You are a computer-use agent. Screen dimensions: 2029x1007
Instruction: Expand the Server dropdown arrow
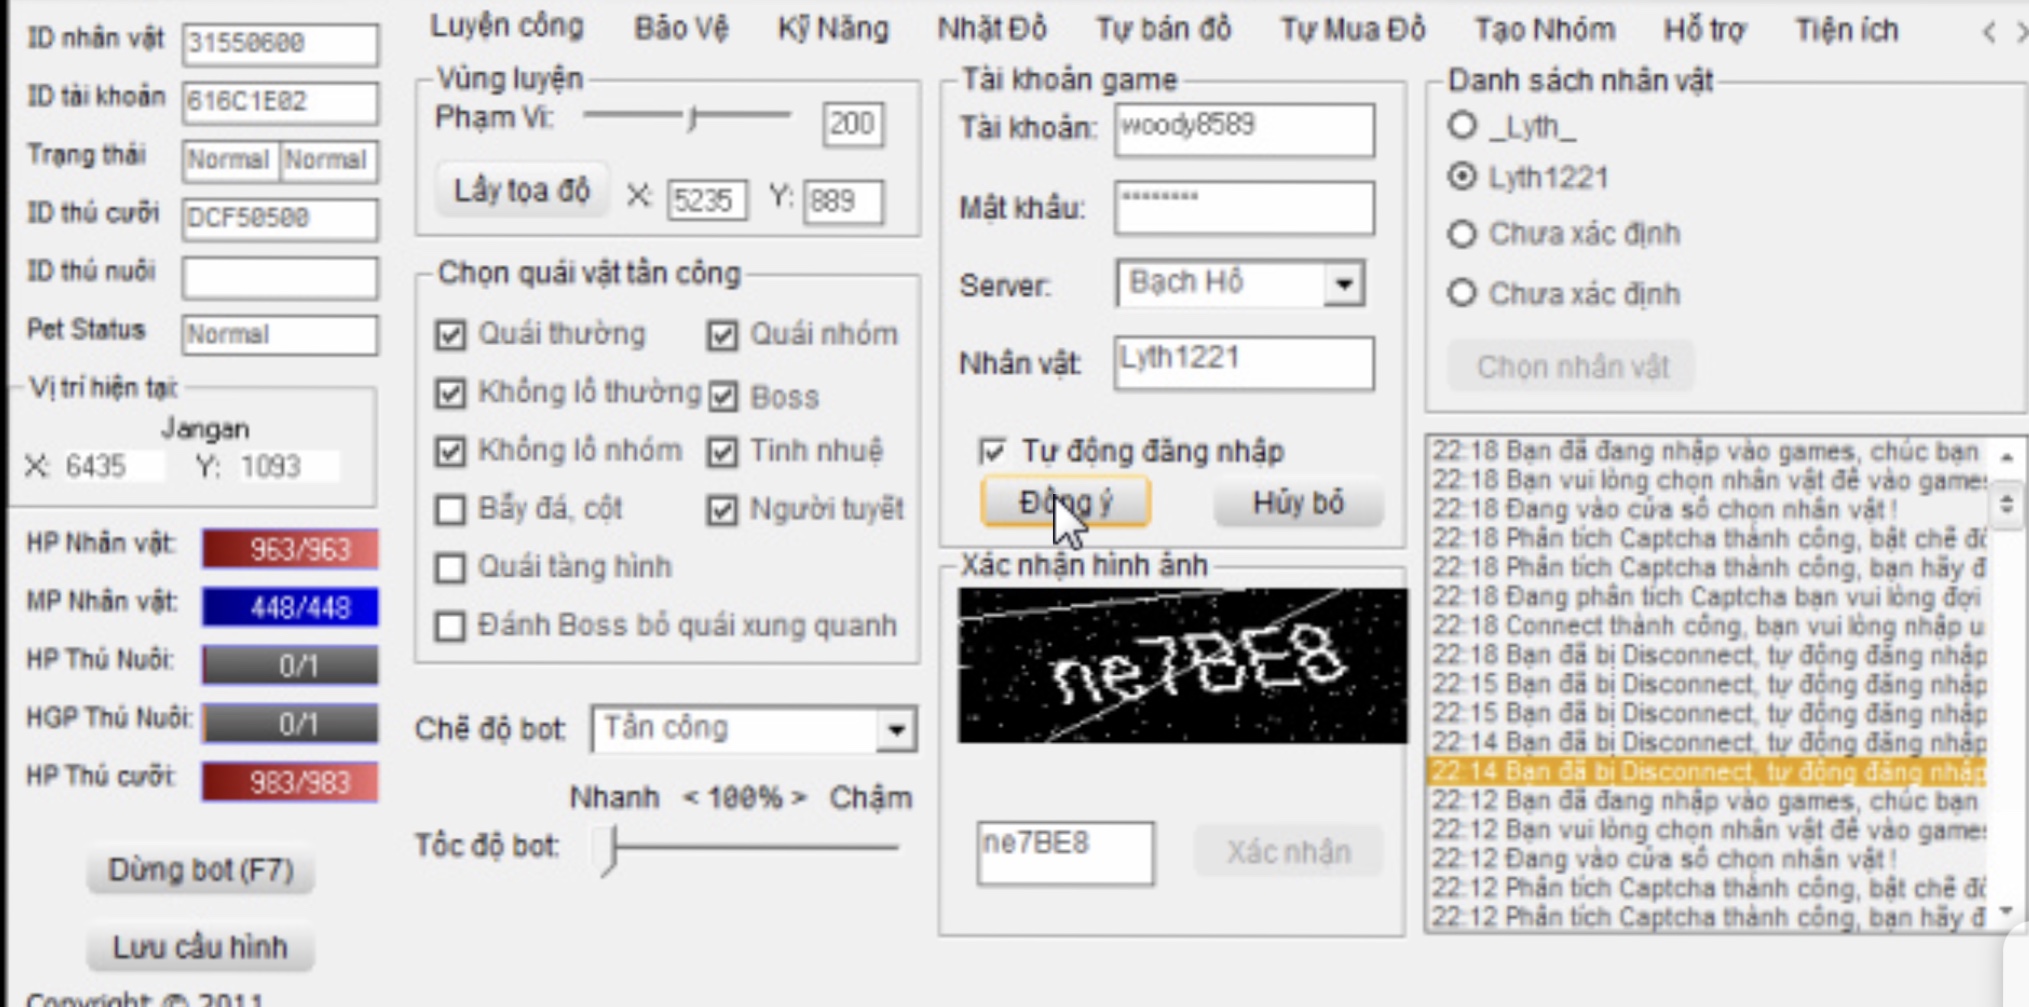click(1344, 284)
